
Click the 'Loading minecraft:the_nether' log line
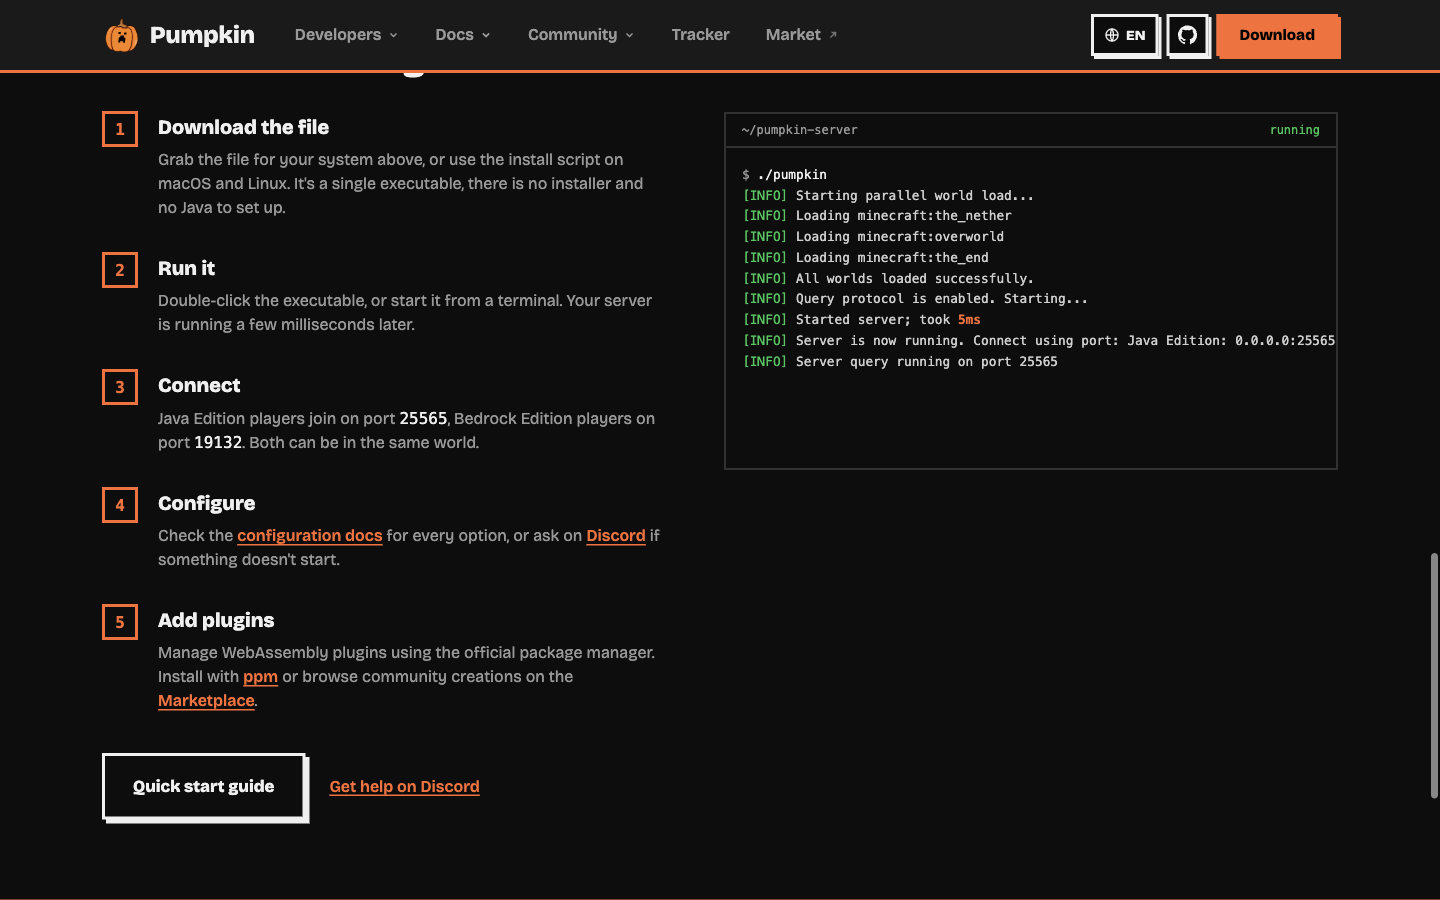point(877,216)
